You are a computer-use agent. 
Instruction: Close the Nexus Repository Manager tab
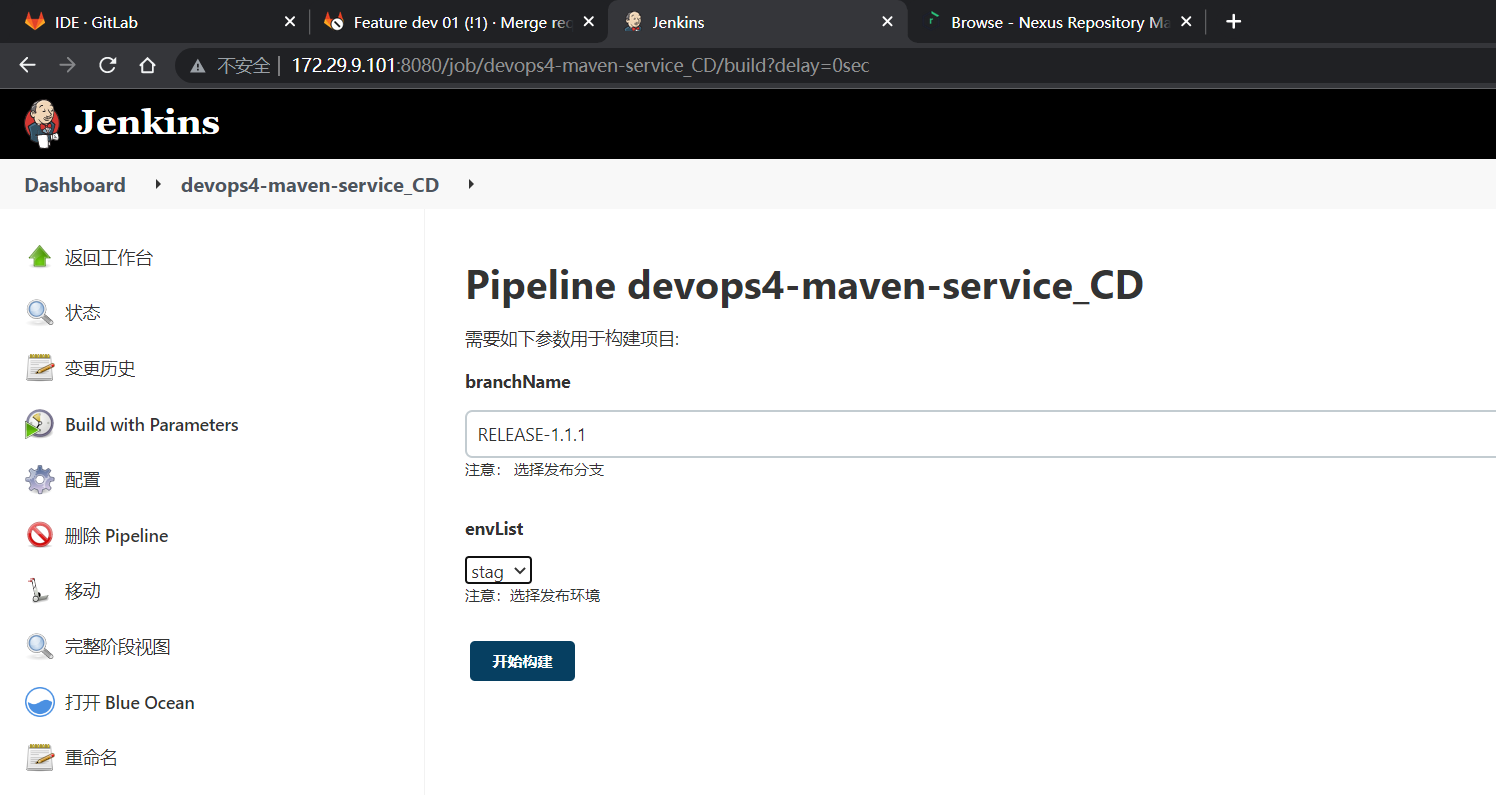click(1186, 22)
